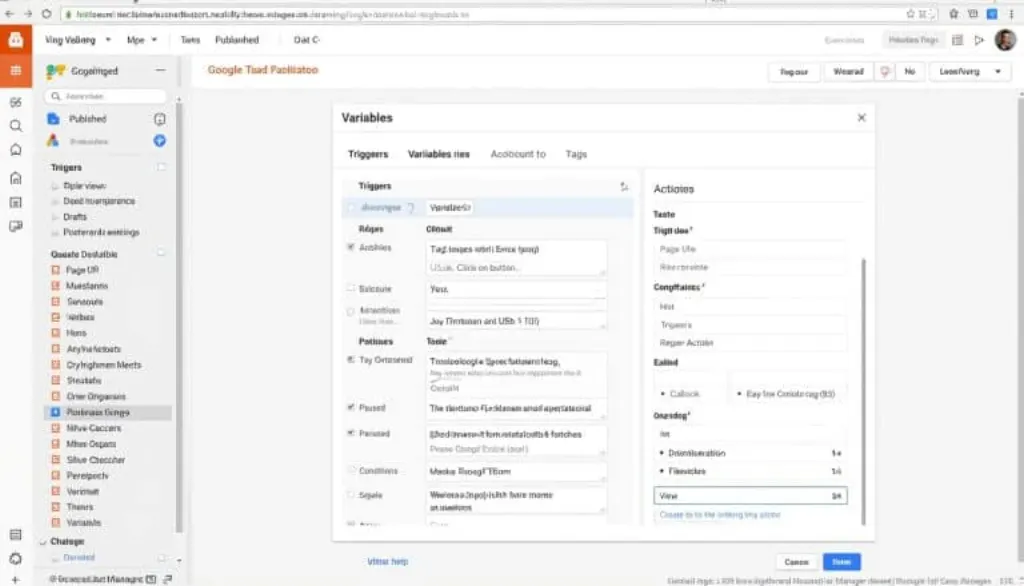Open the LeesNverg dropdown arrow
The width and height of the screenshot is (1024, 586).
(x=998, y=71)
